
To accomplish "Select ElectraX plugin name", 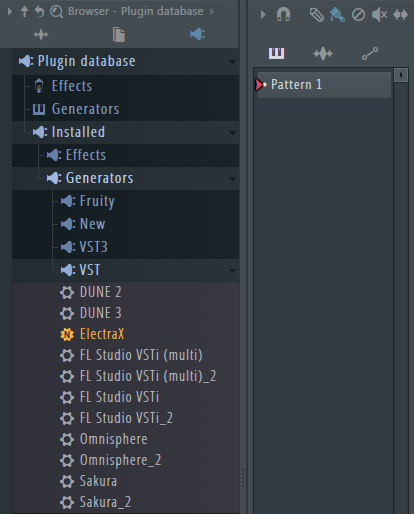I will 102,334.
